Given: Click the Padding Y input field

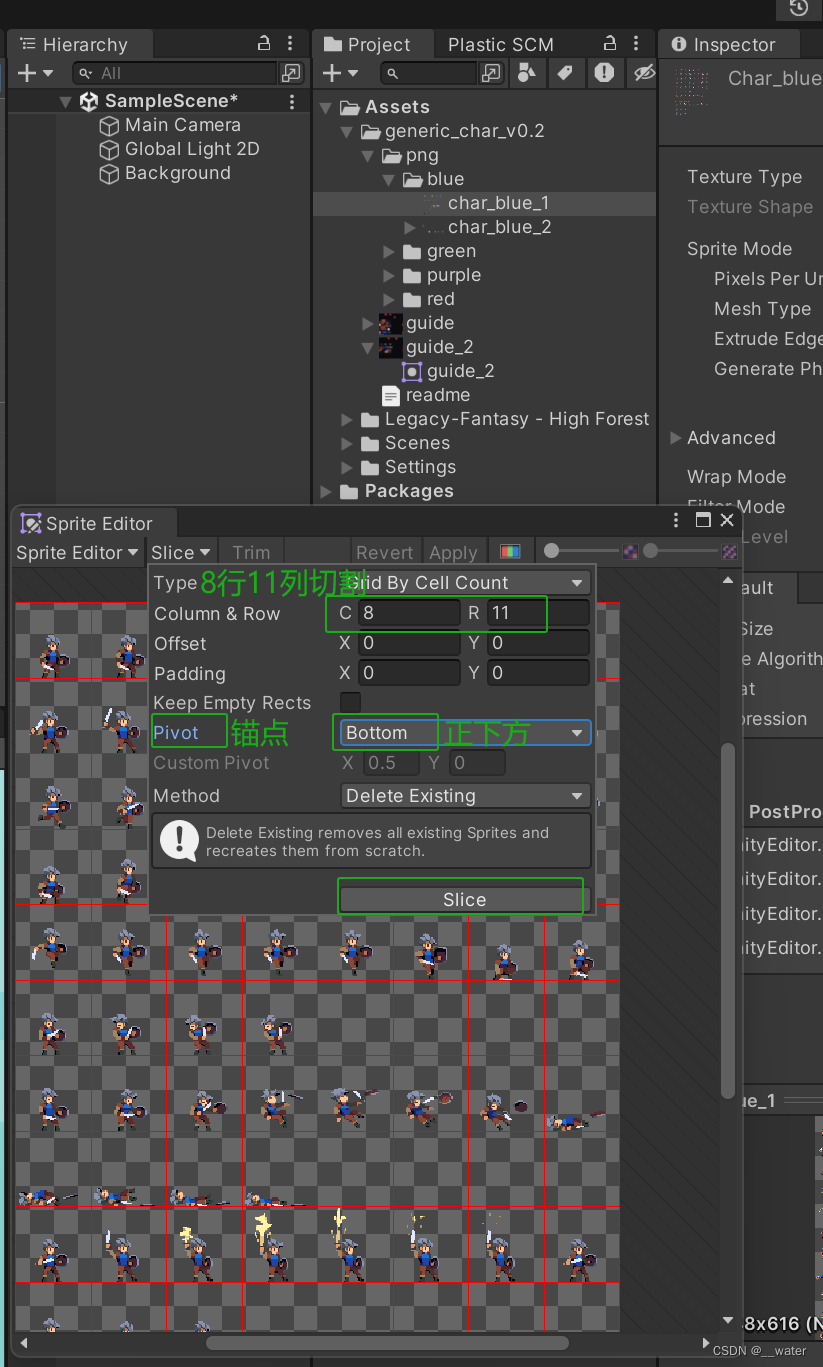Looking at the screenshot, I should (x=538, y=674).
